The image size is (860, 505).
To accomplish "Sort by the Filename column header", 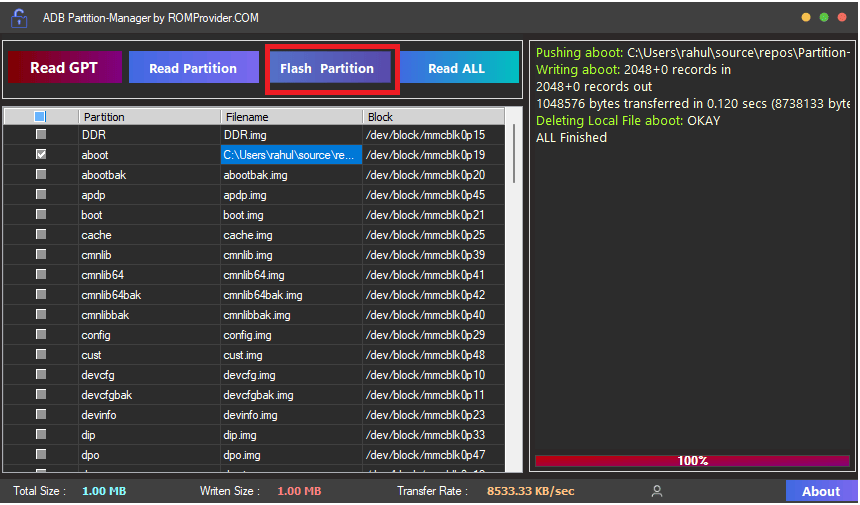I will (291, 117).
